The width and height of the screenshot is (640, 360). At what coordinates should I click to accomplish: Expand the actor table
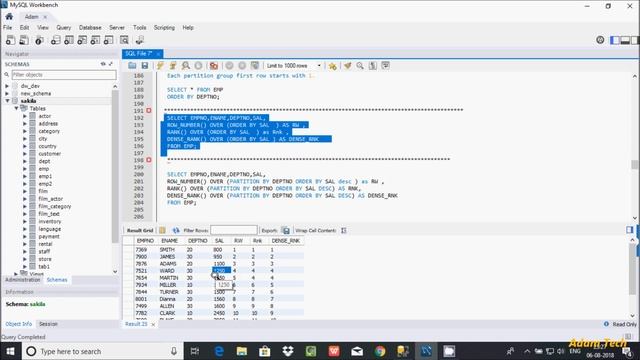25,116
